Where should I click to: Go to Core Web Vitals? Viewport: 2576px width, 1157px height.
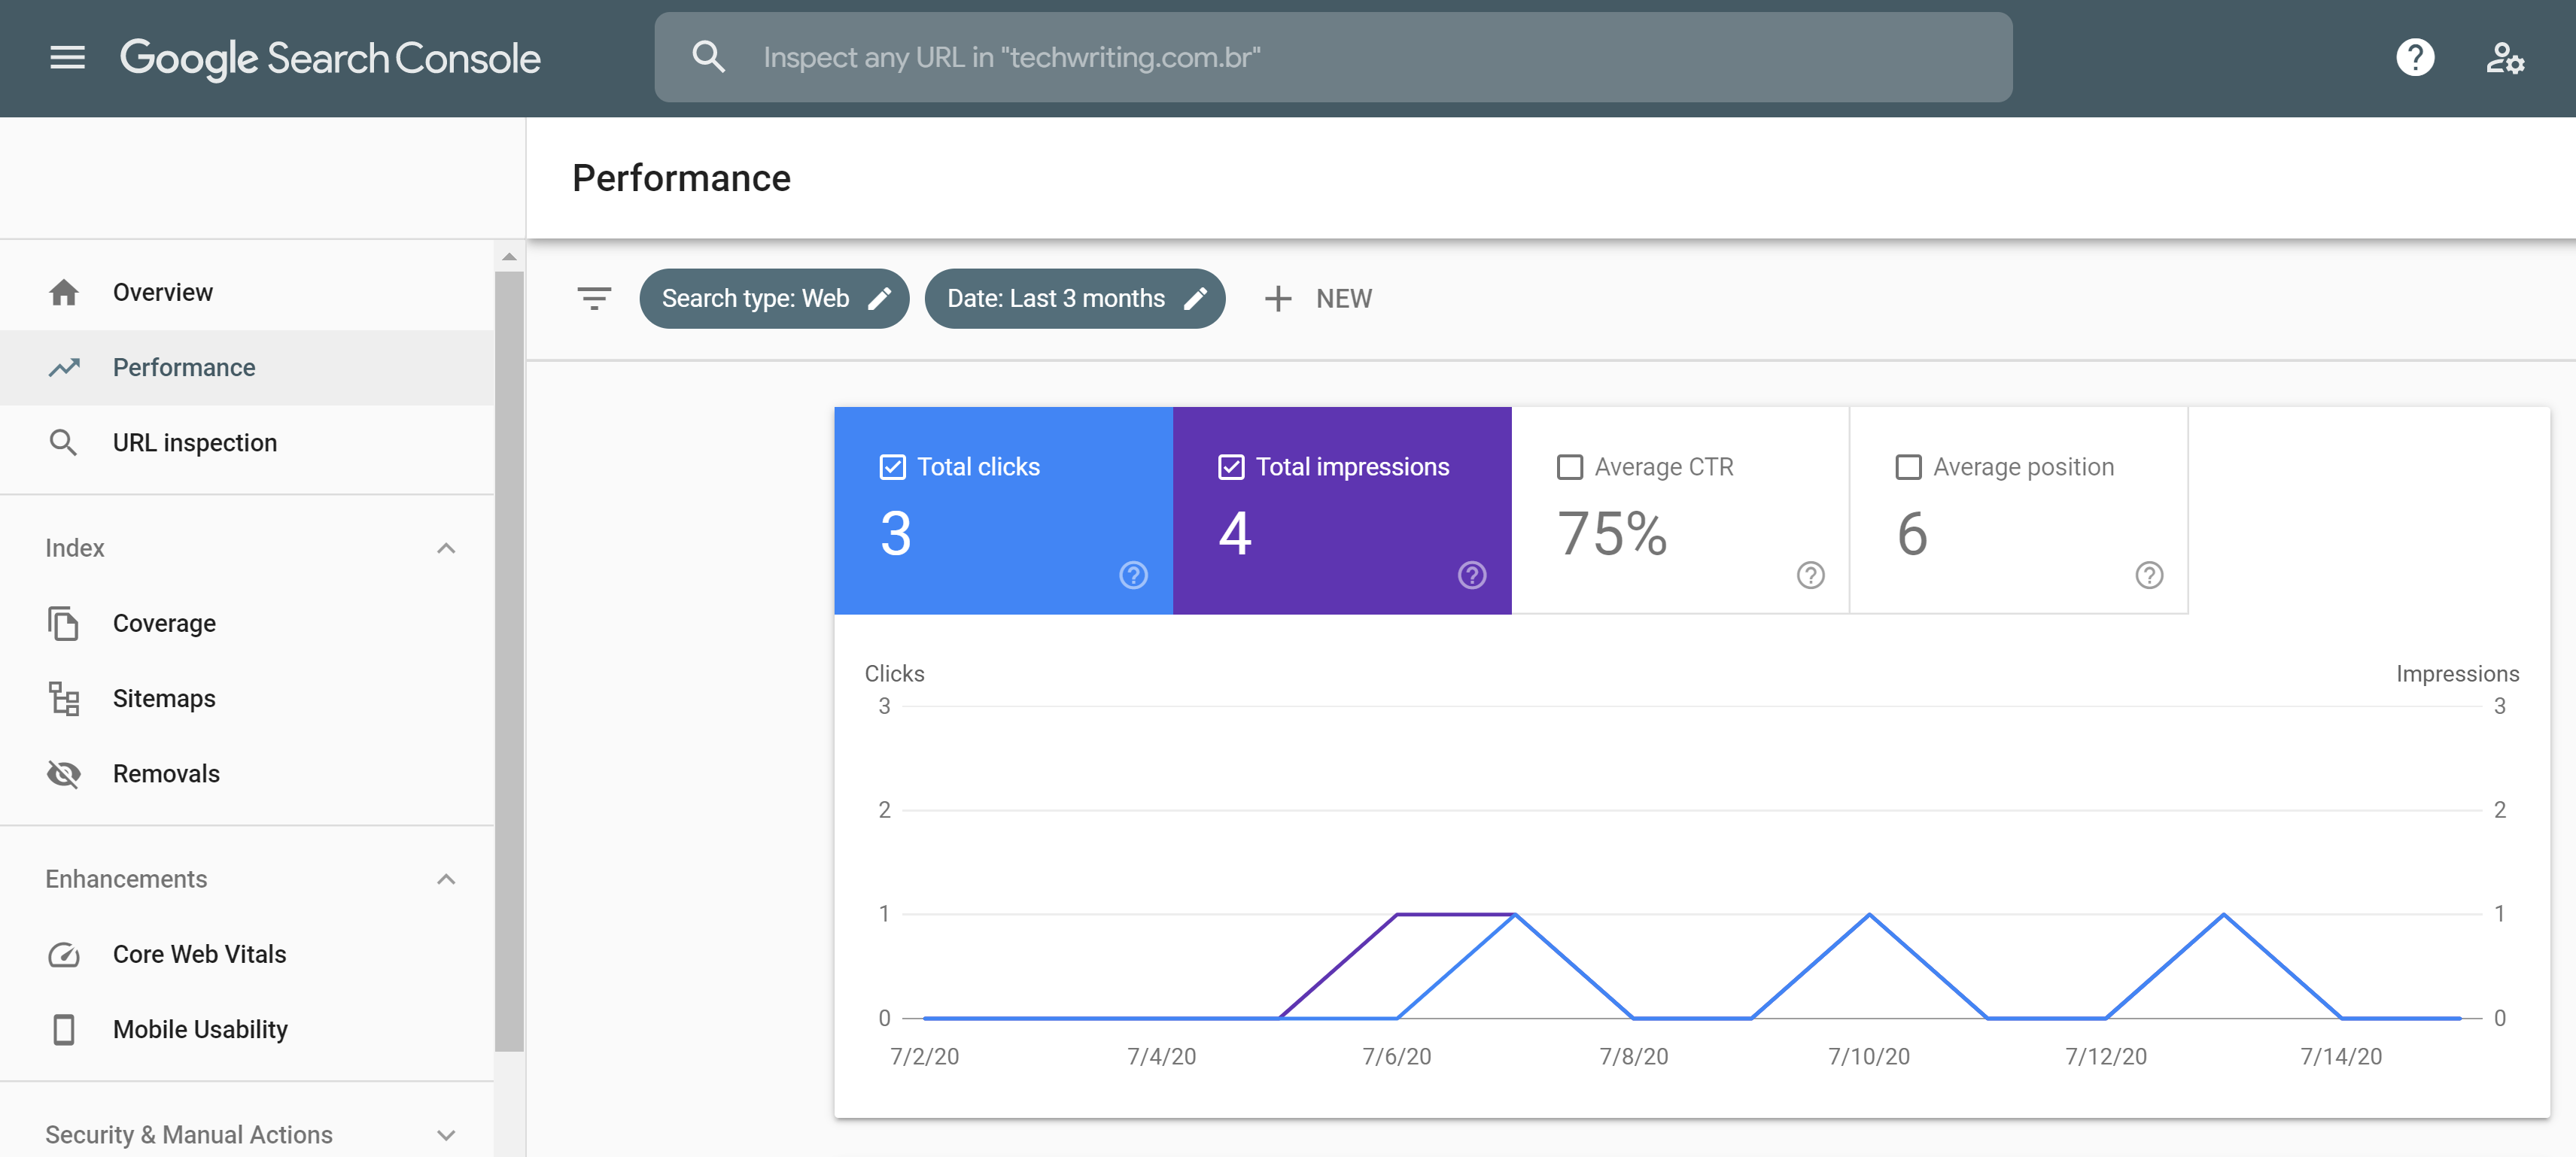(x=199, y=954)
